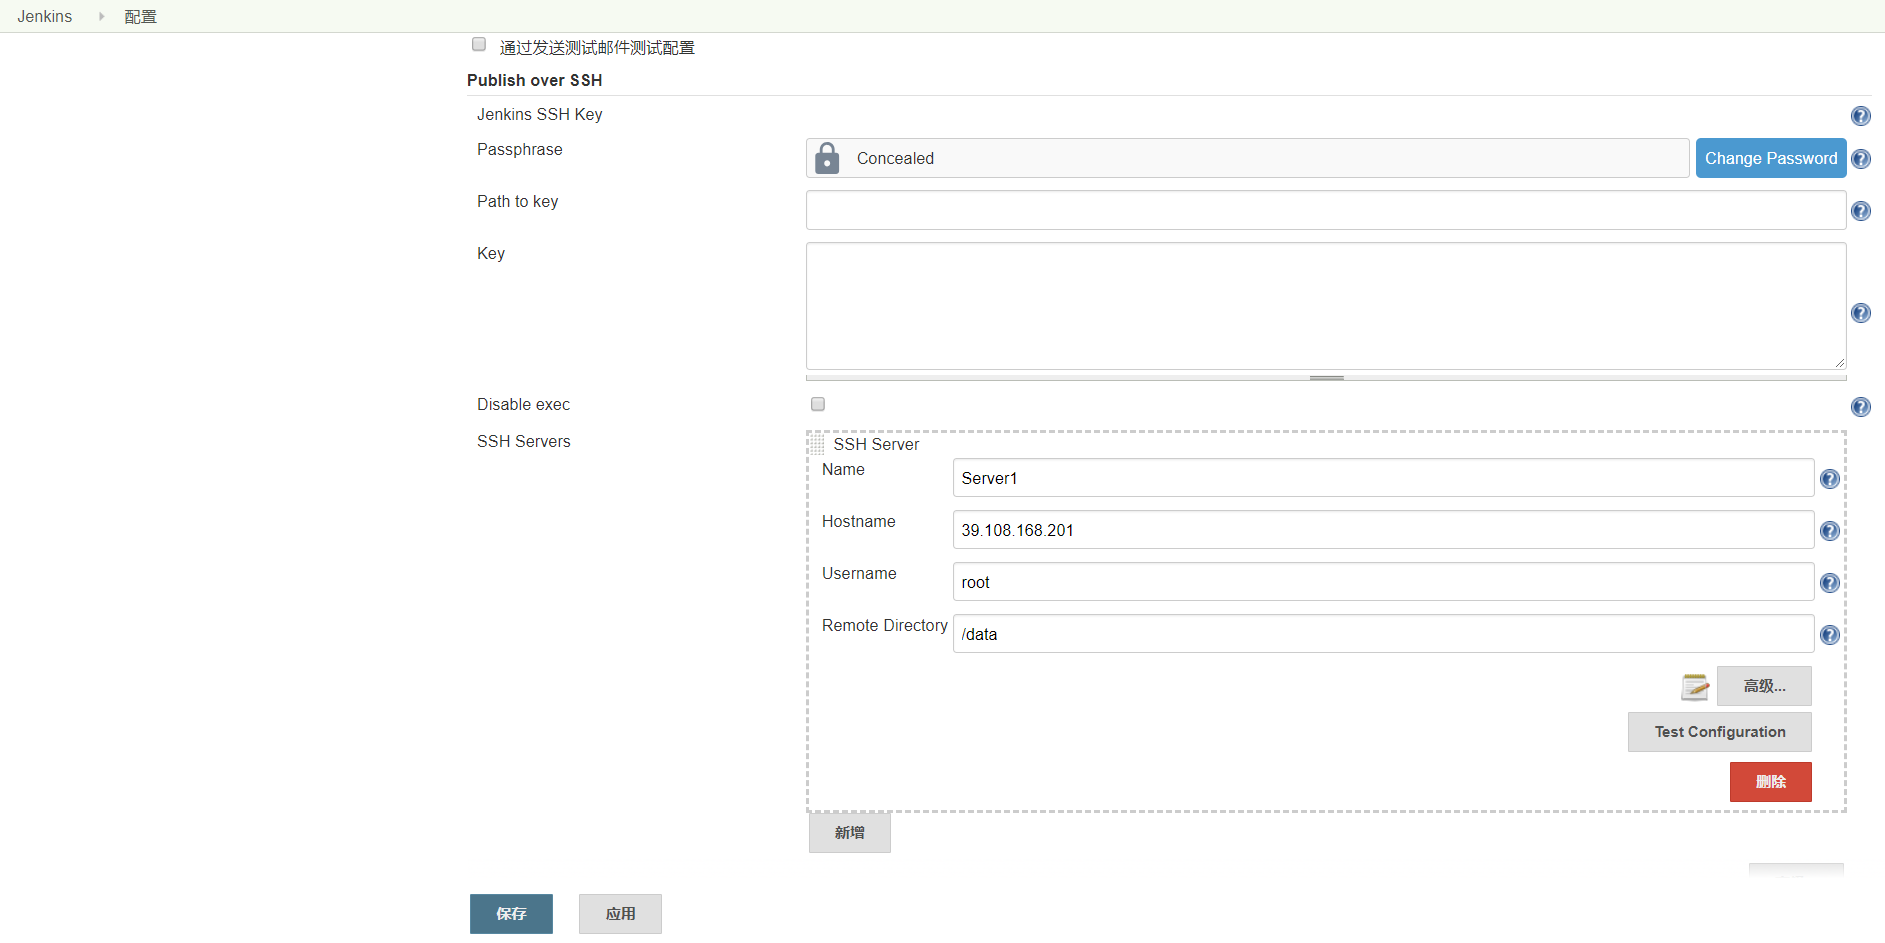This screenshot has width=1885, height=943.
Task: Focus the Path to key input
Action: point(1326,210)
